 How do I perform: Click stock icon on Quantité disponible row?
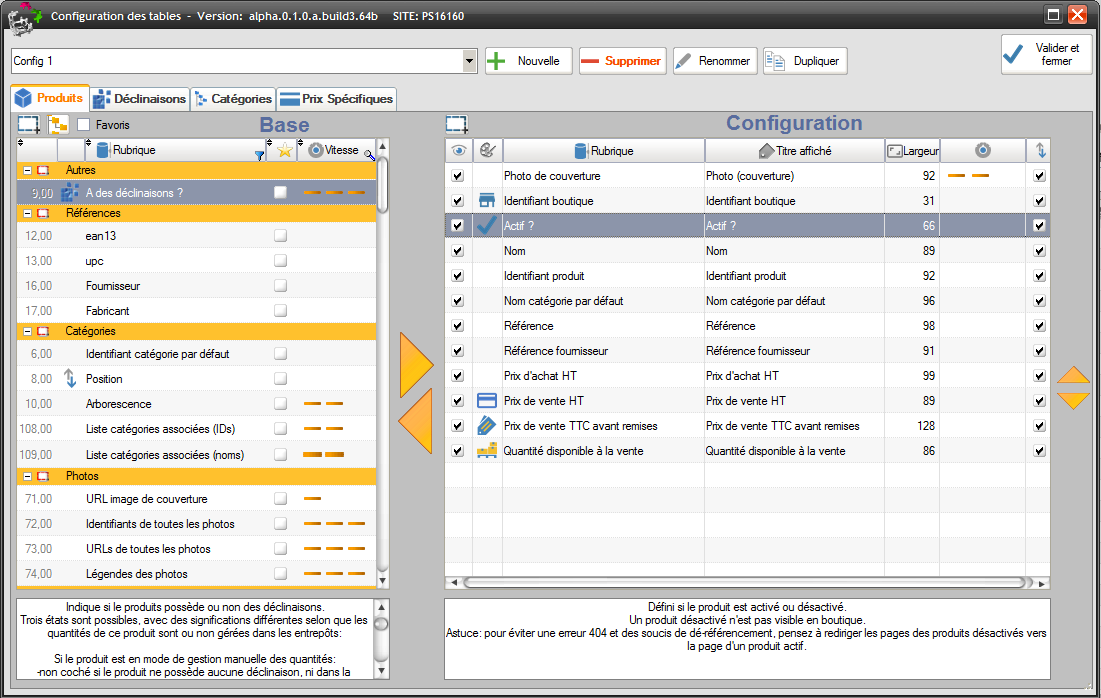tap(487, 451)
